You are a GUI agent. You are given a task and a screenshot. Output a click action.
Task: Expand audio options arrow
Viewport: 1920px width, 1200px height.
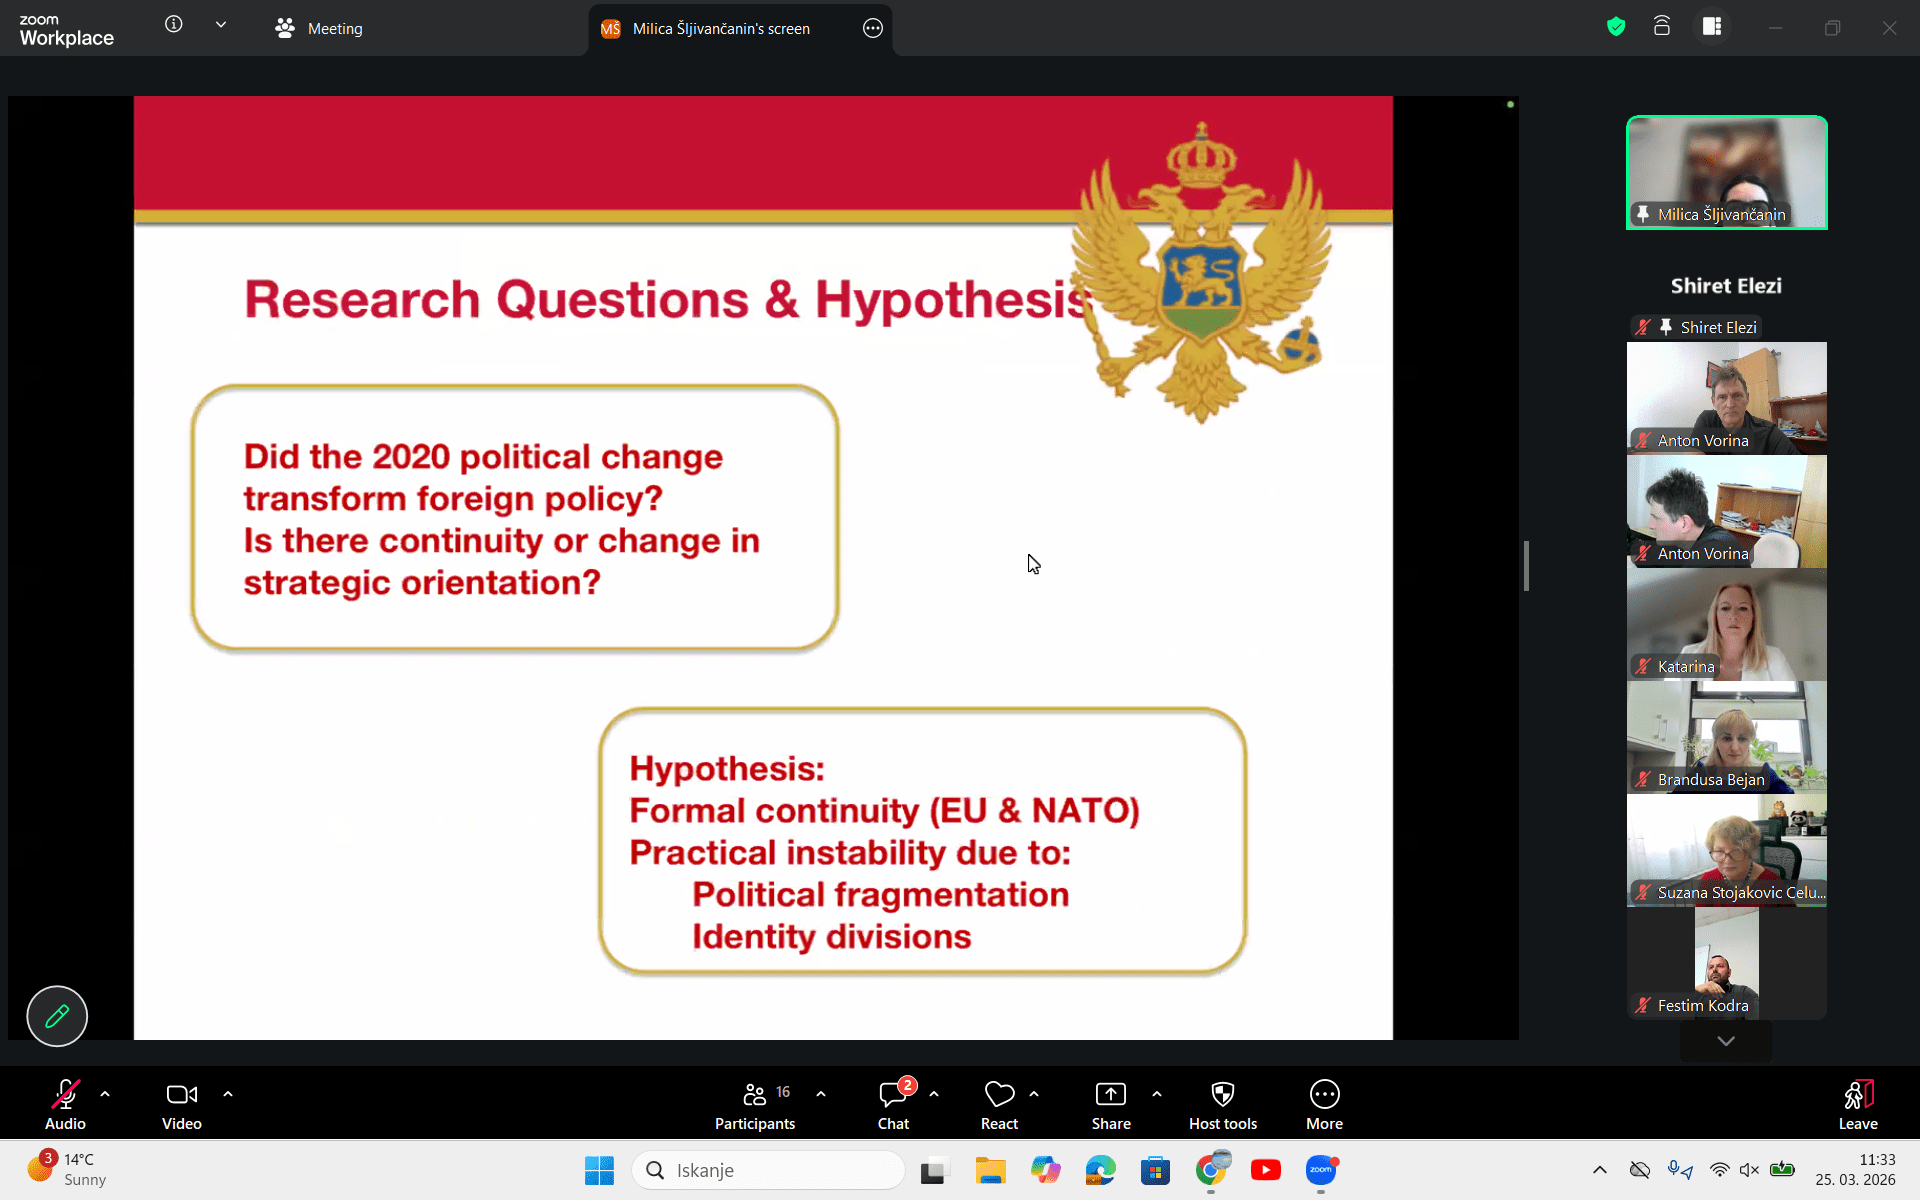coord(105,1094)
